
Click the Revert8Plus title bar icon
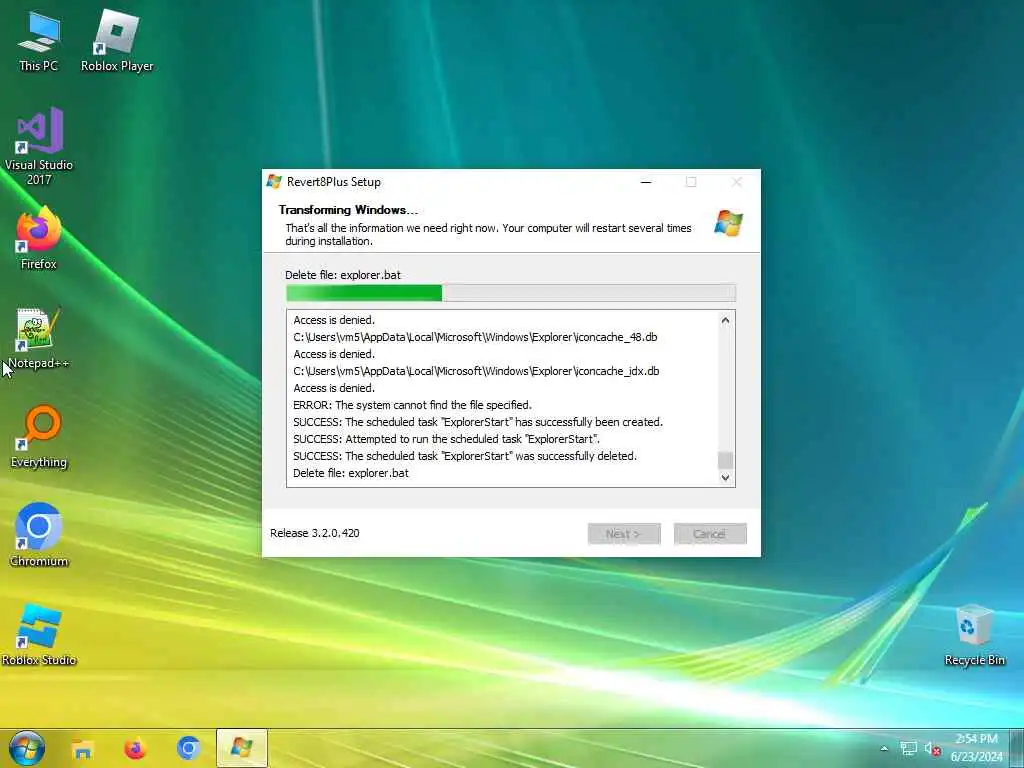click(274, 182)
